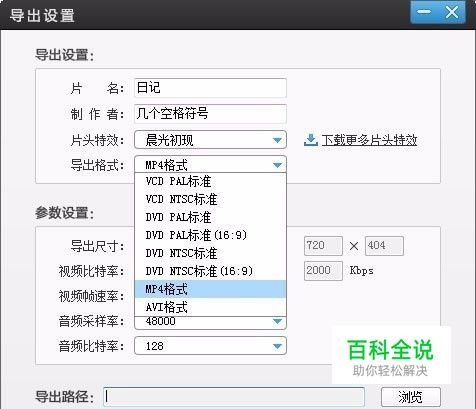This screenshot has height=409, width=476.
Task: Select AVI格式 from the format list
Action: click(210, 307)
